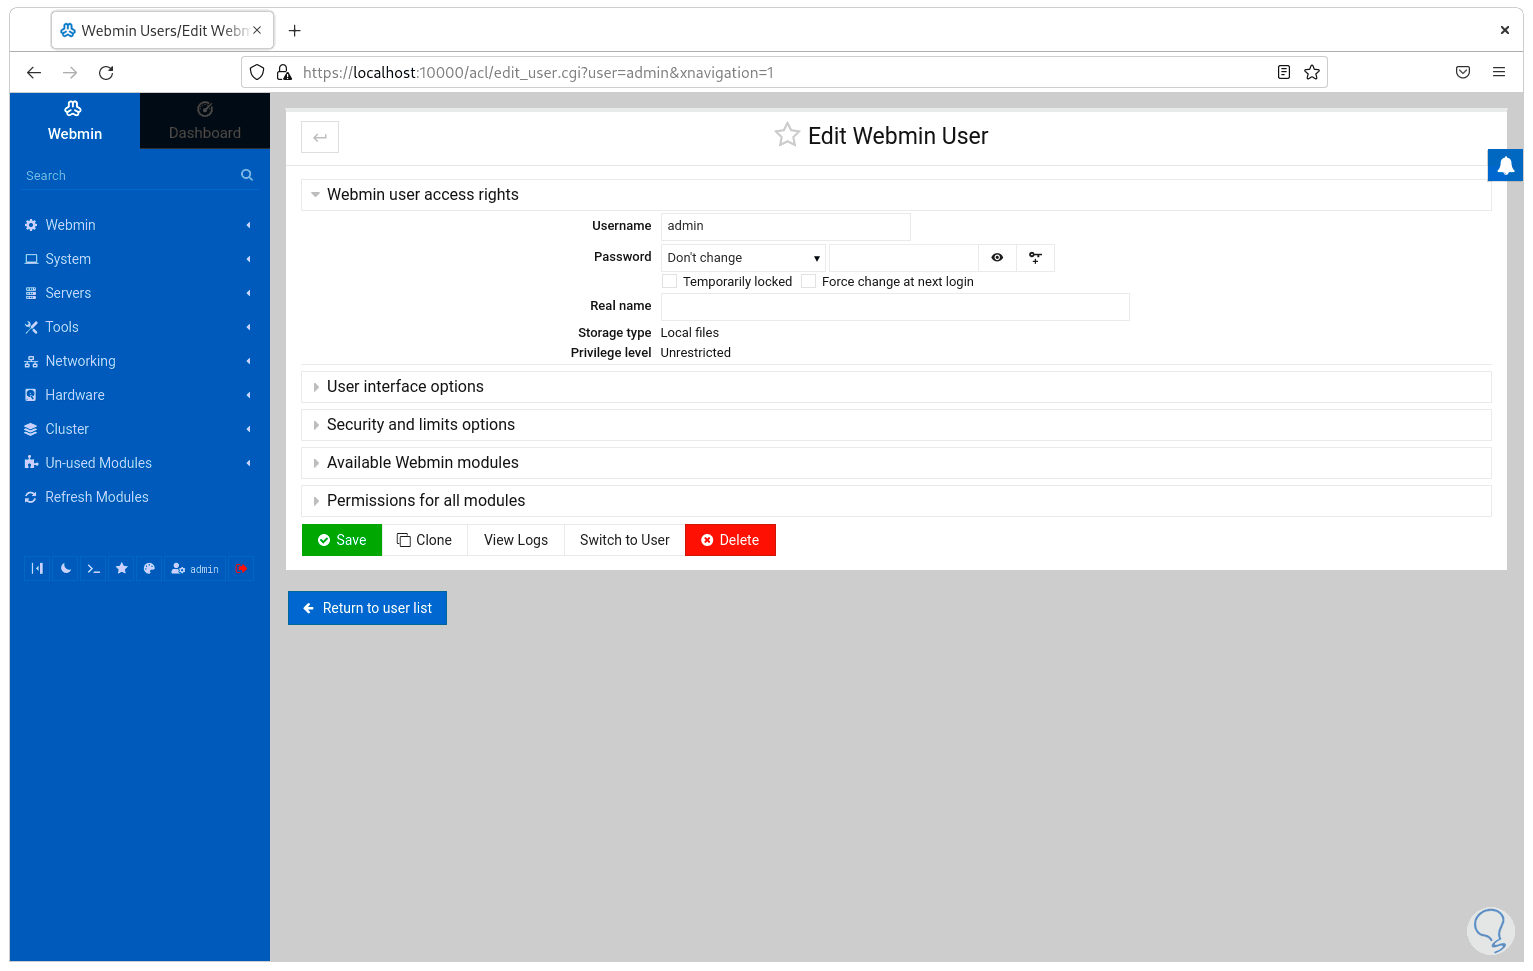Show password with the eye icon
Screen dimensions: 1533x971
tap(997, 258)
